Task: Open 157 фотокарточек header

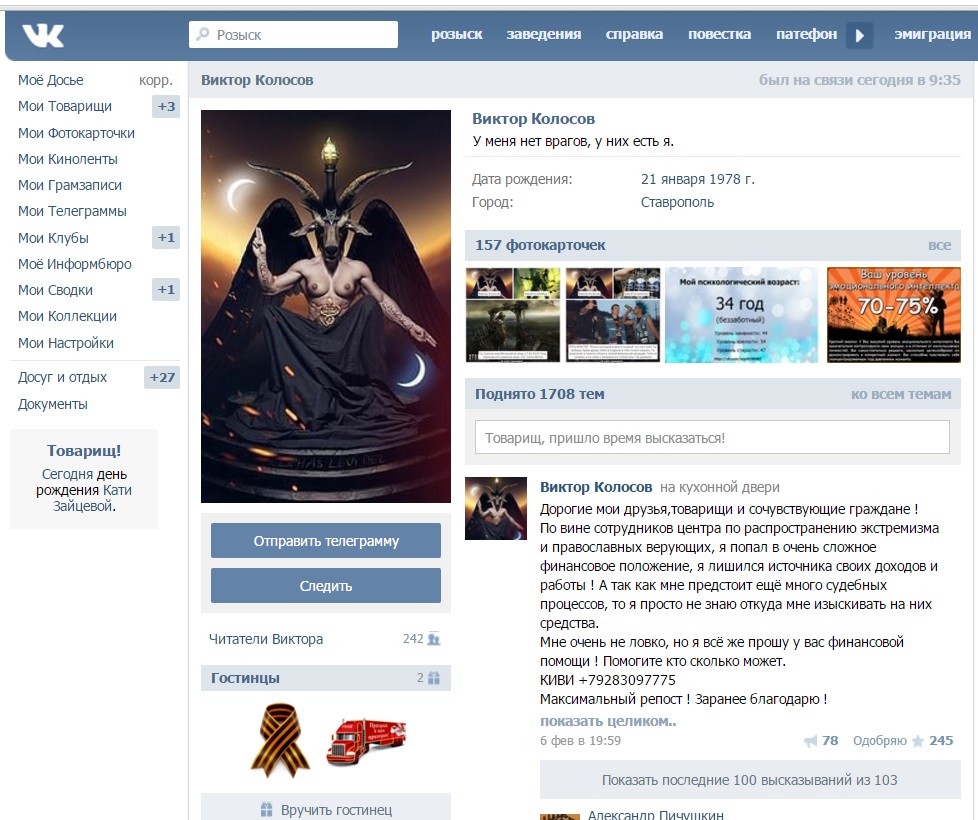Action: pos(540,245)
